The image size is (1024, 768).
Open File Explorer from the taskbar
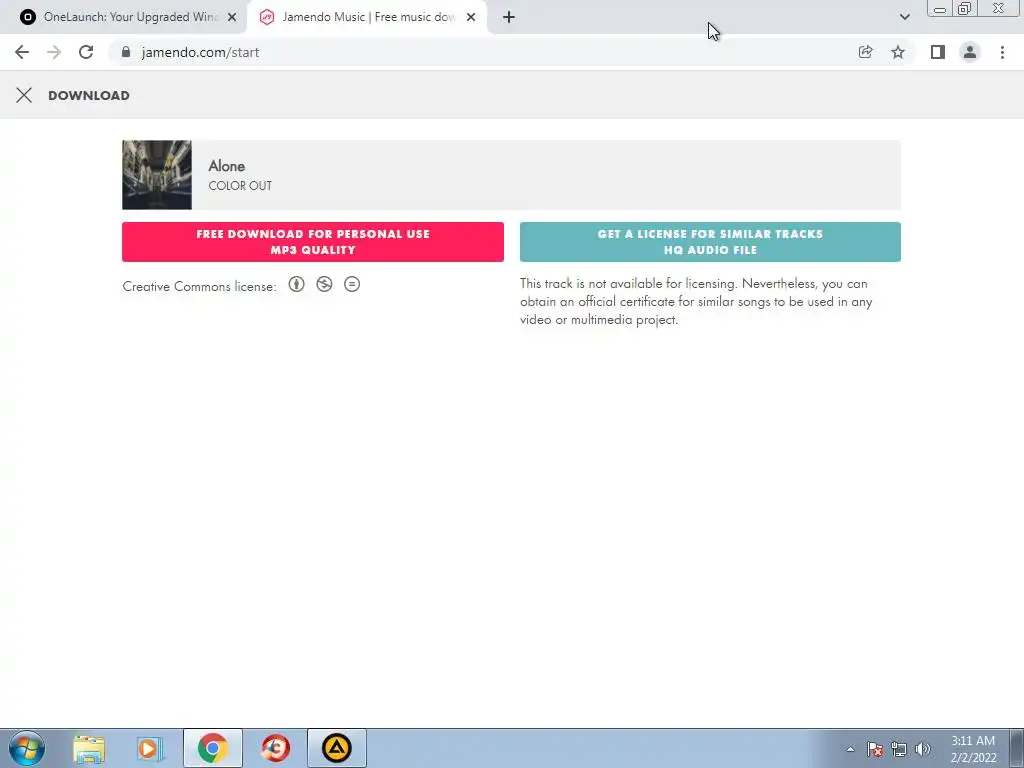pyautogui.click(x=89, y=748)
